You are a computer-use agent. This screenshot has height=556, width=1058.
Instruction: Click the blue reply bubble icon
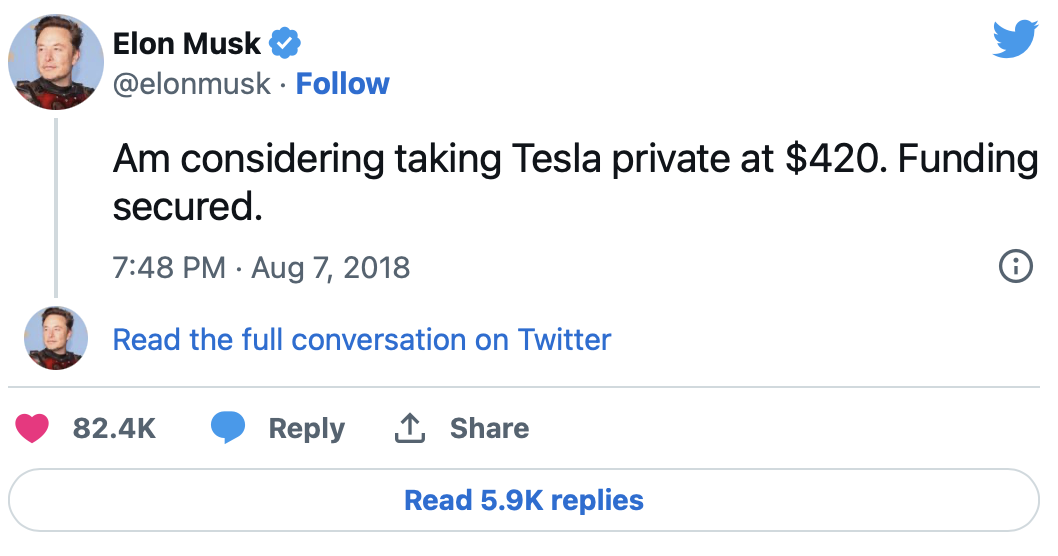pos(228,428)
